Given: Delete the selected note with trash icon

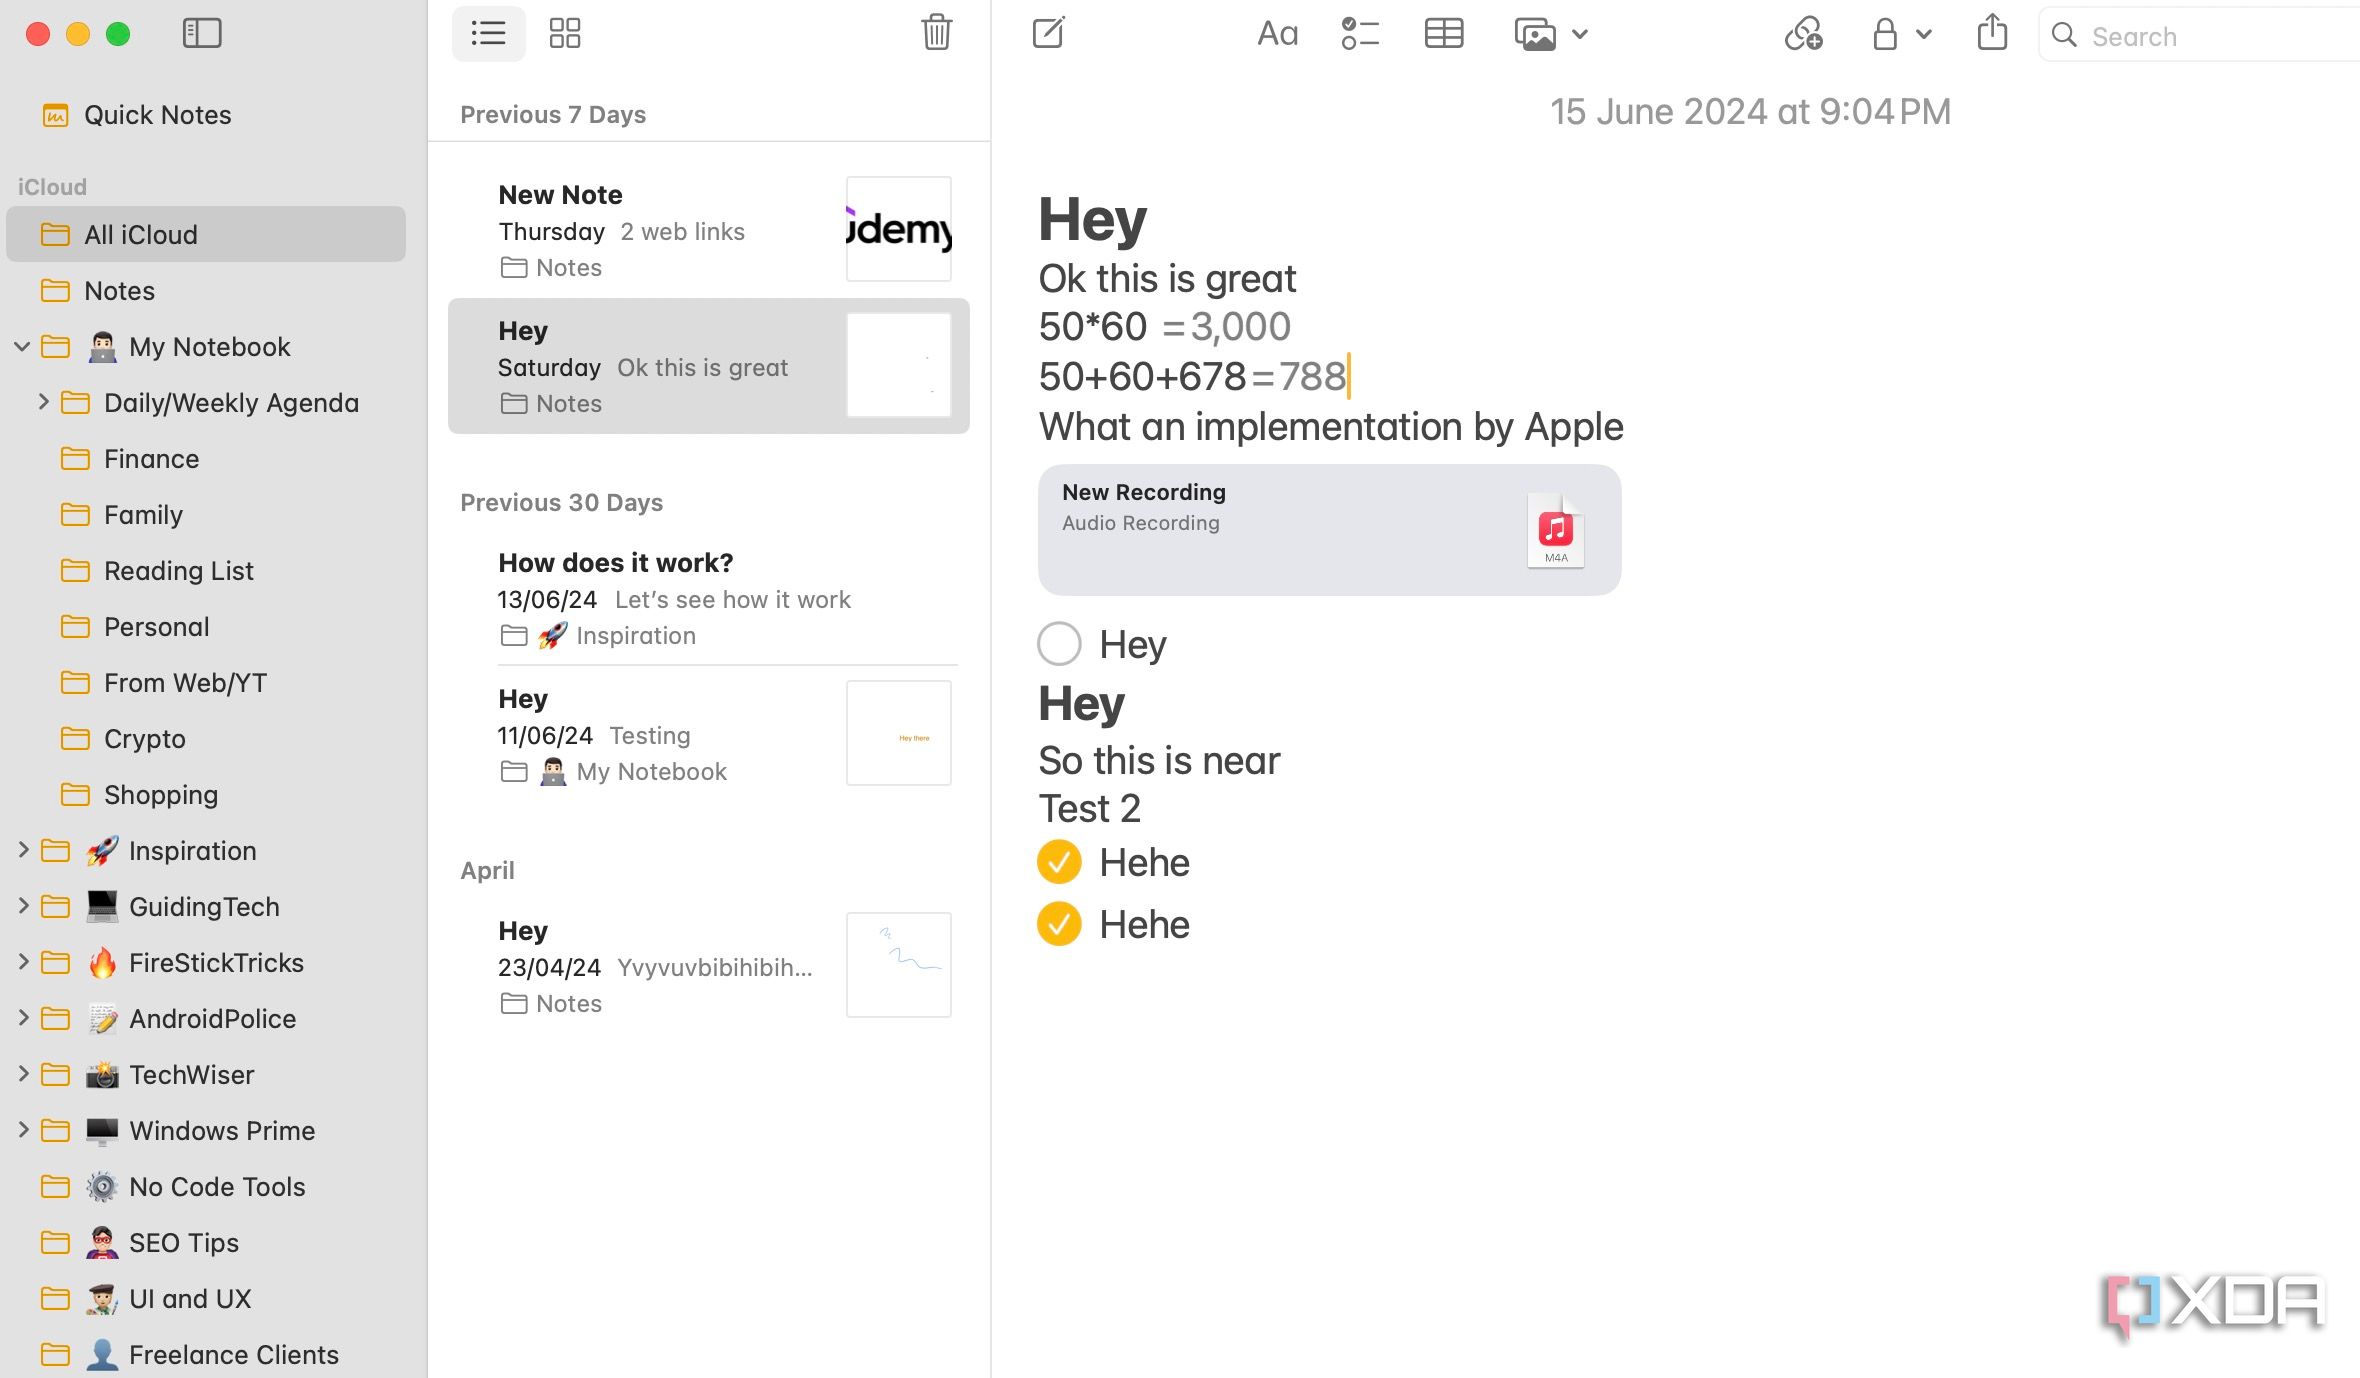Looking at the screenshot, I should pos(936,32).
